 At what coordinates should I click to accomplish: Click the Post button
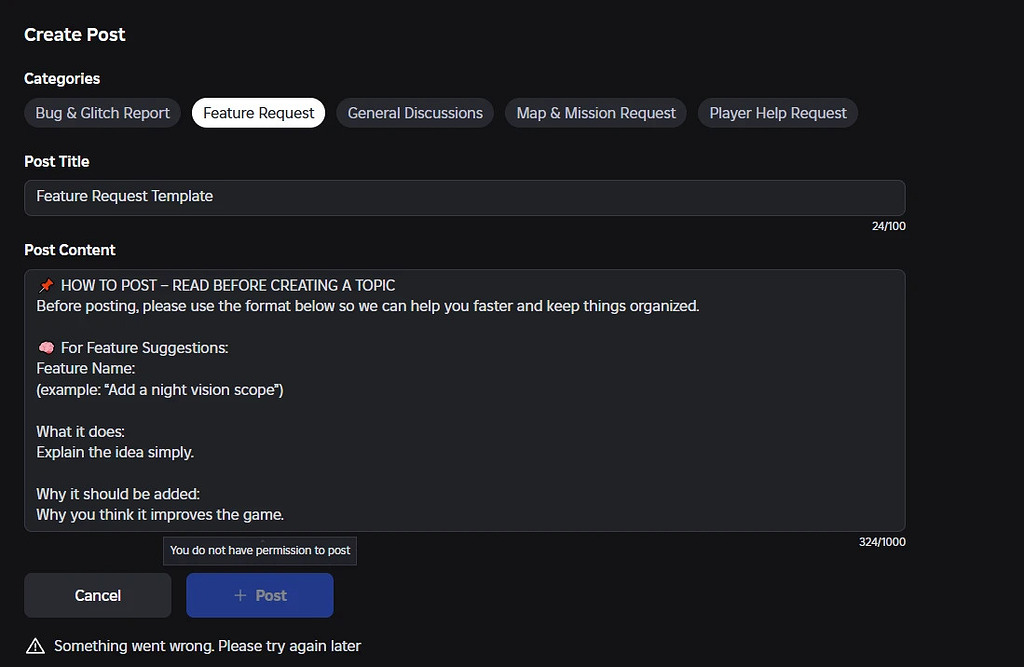click(x=260, y=595)
